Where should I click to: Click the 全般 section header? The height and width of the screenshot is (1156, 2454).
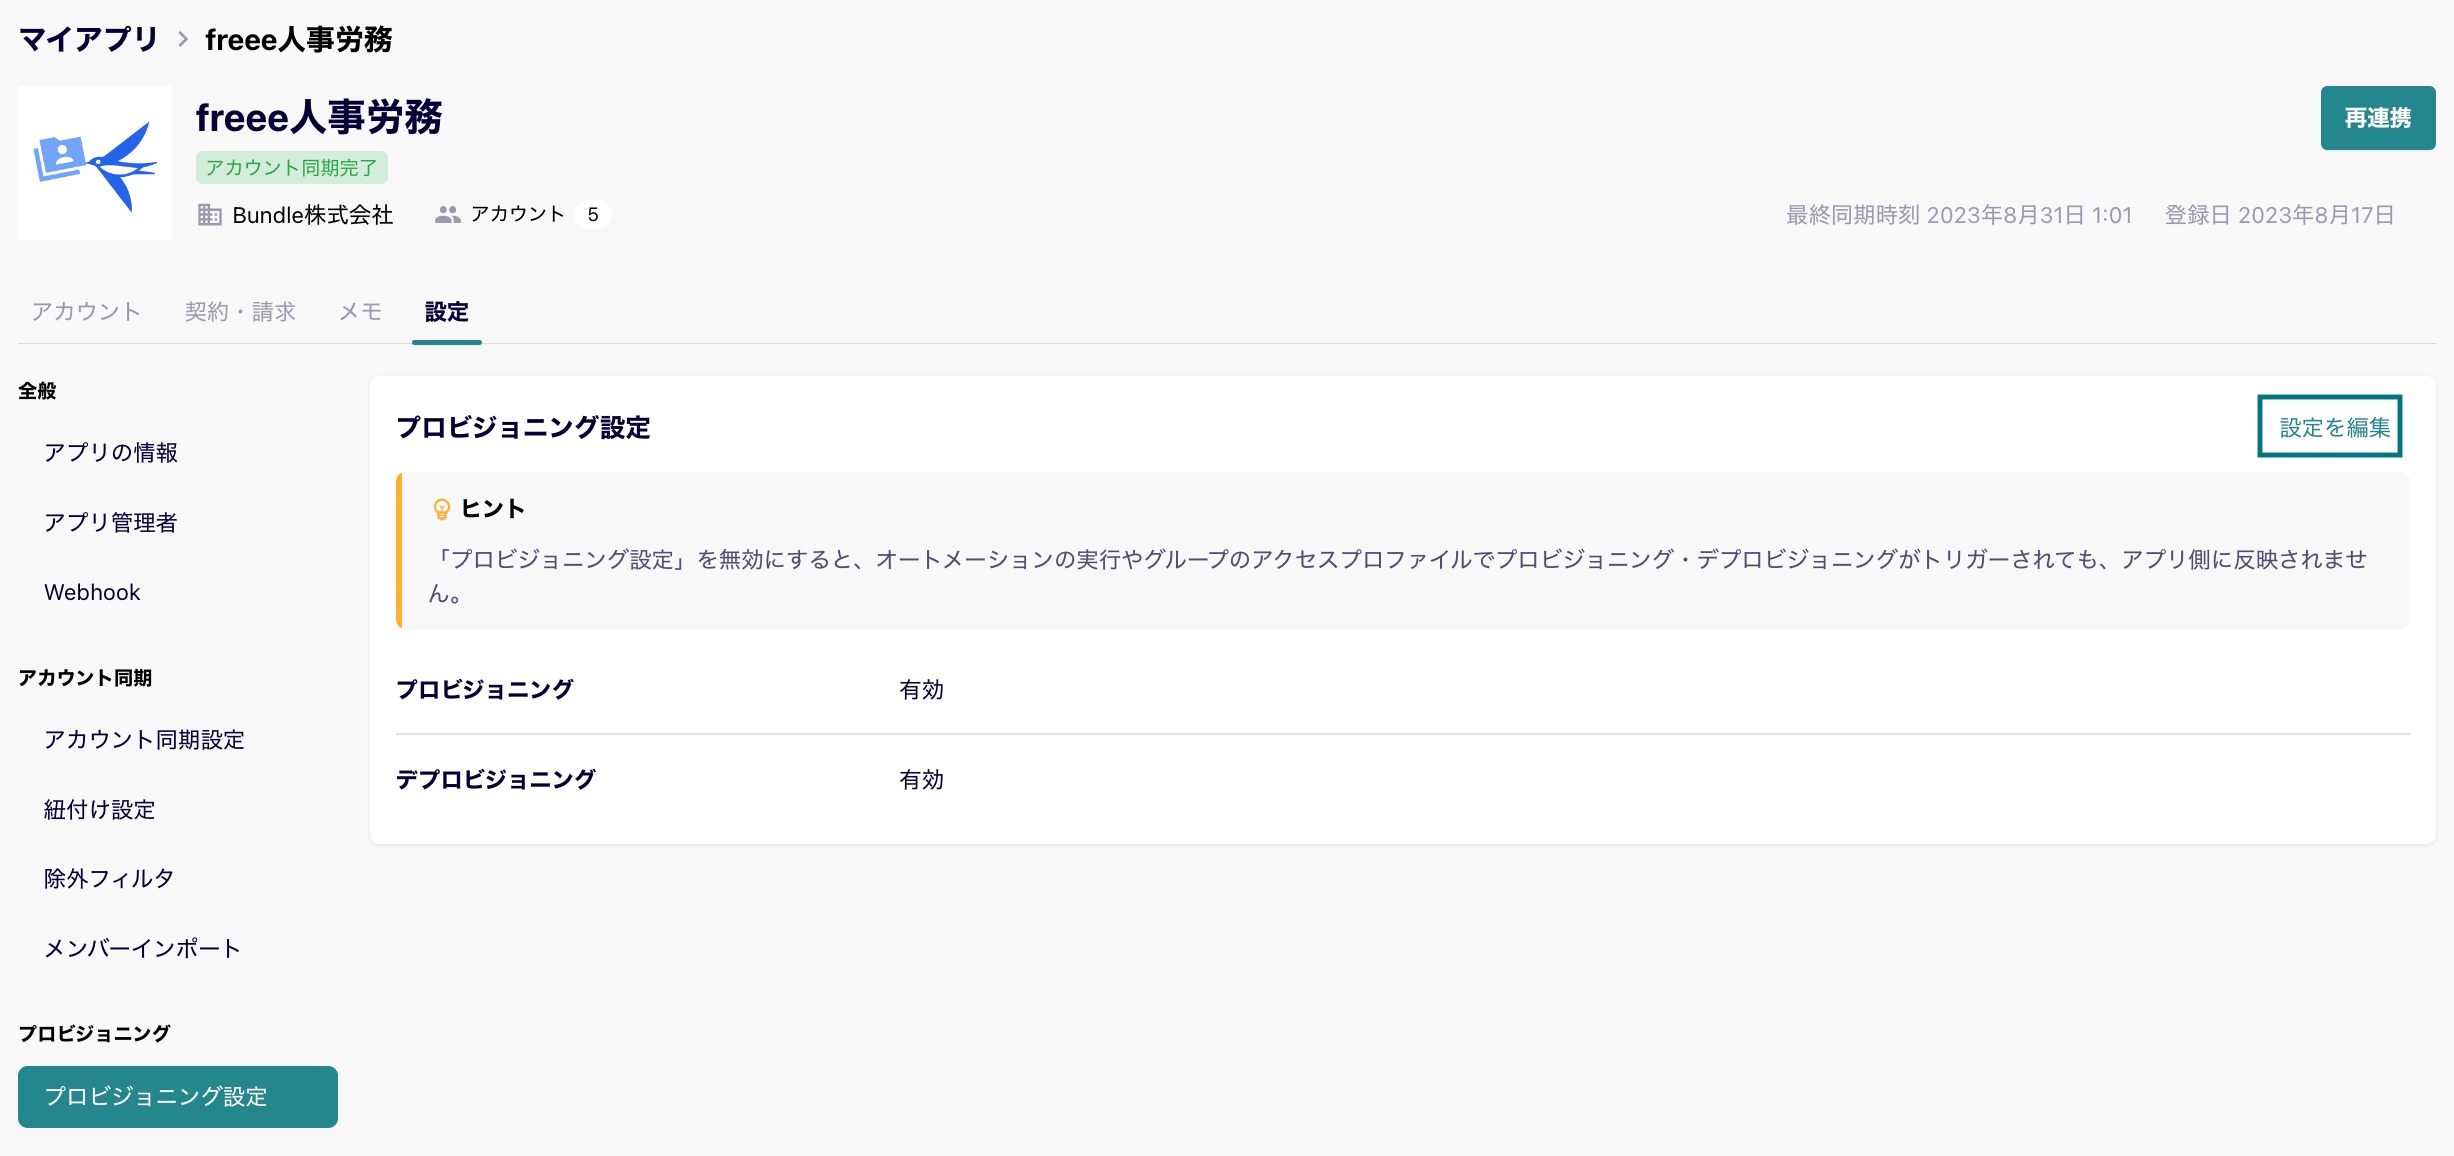(x=37, y=391)
